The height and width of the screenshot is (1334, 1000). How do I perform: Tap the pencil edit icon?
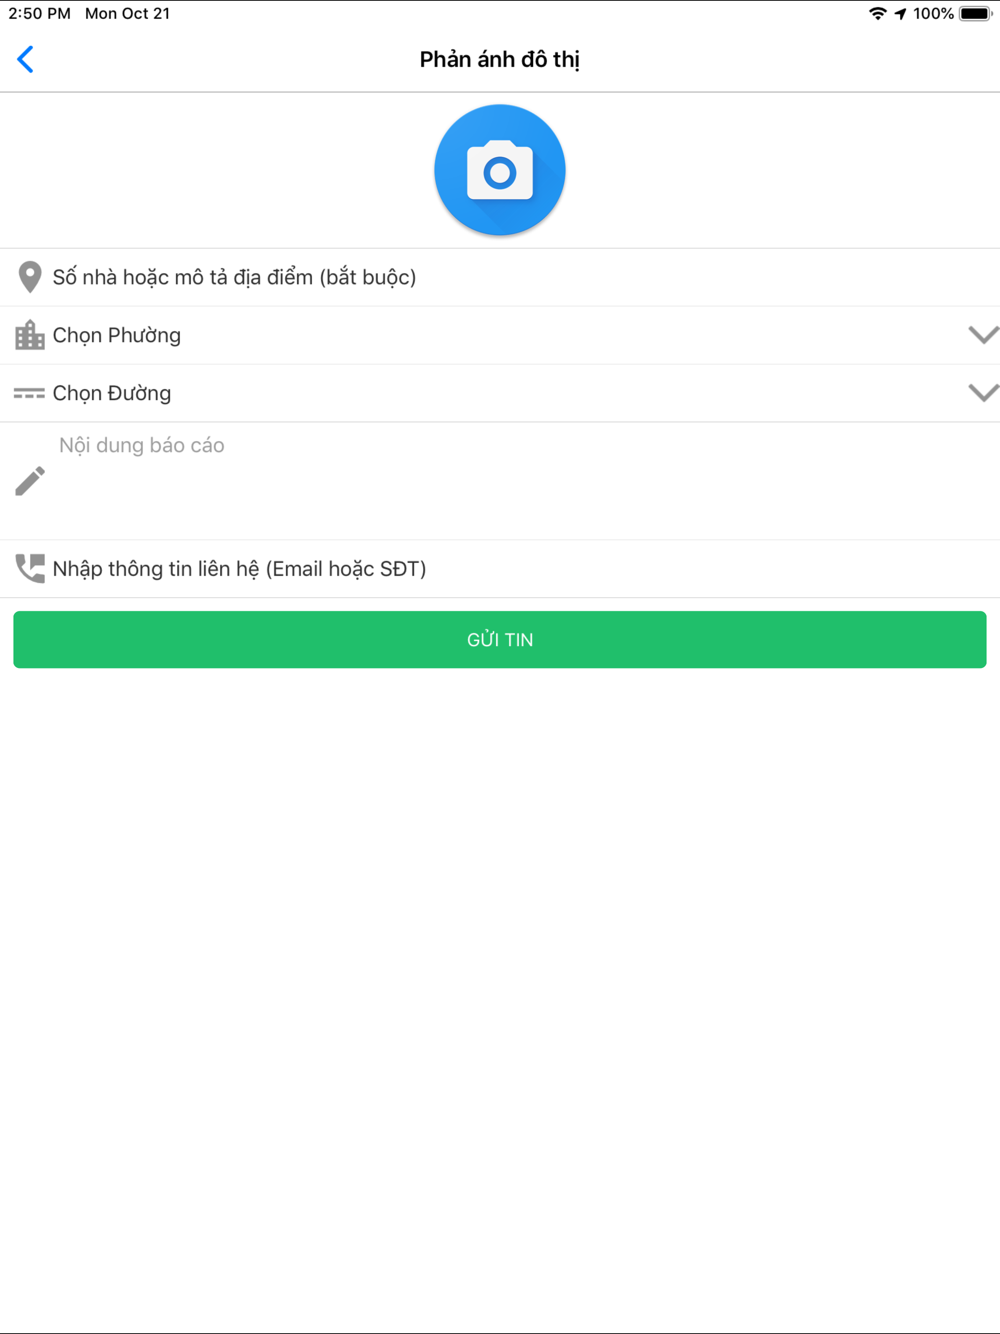point(30,481)
